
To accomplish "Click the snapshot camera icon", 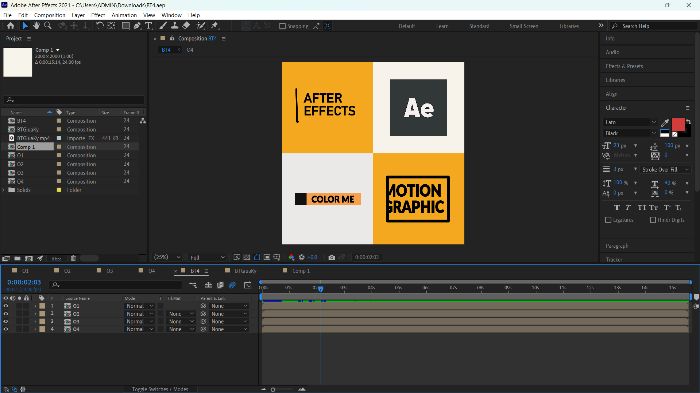I will click(332, 257).
